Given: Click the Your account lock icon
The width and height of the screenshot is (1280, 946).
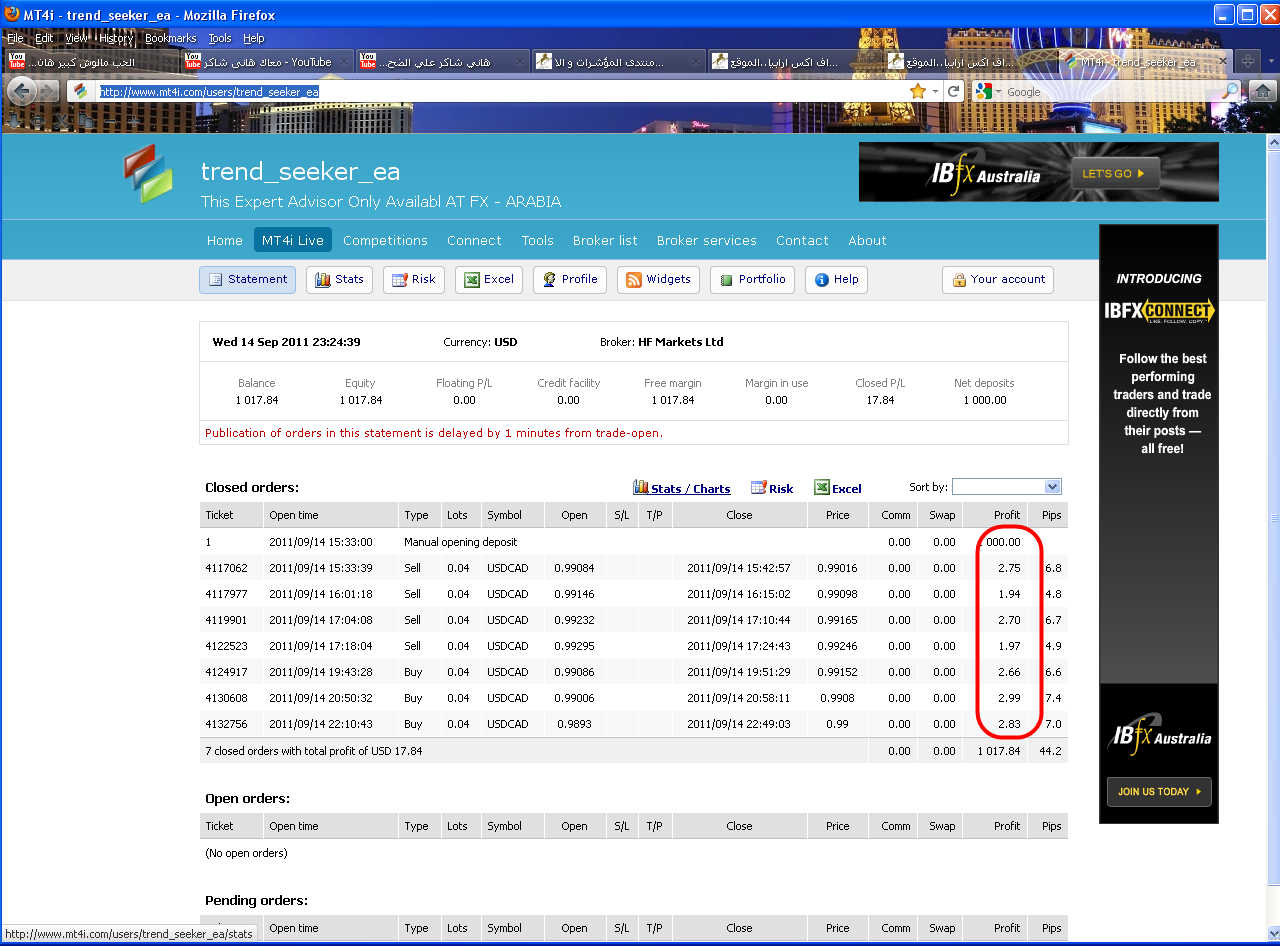Looking at the screenshot, I should (959, 279).
